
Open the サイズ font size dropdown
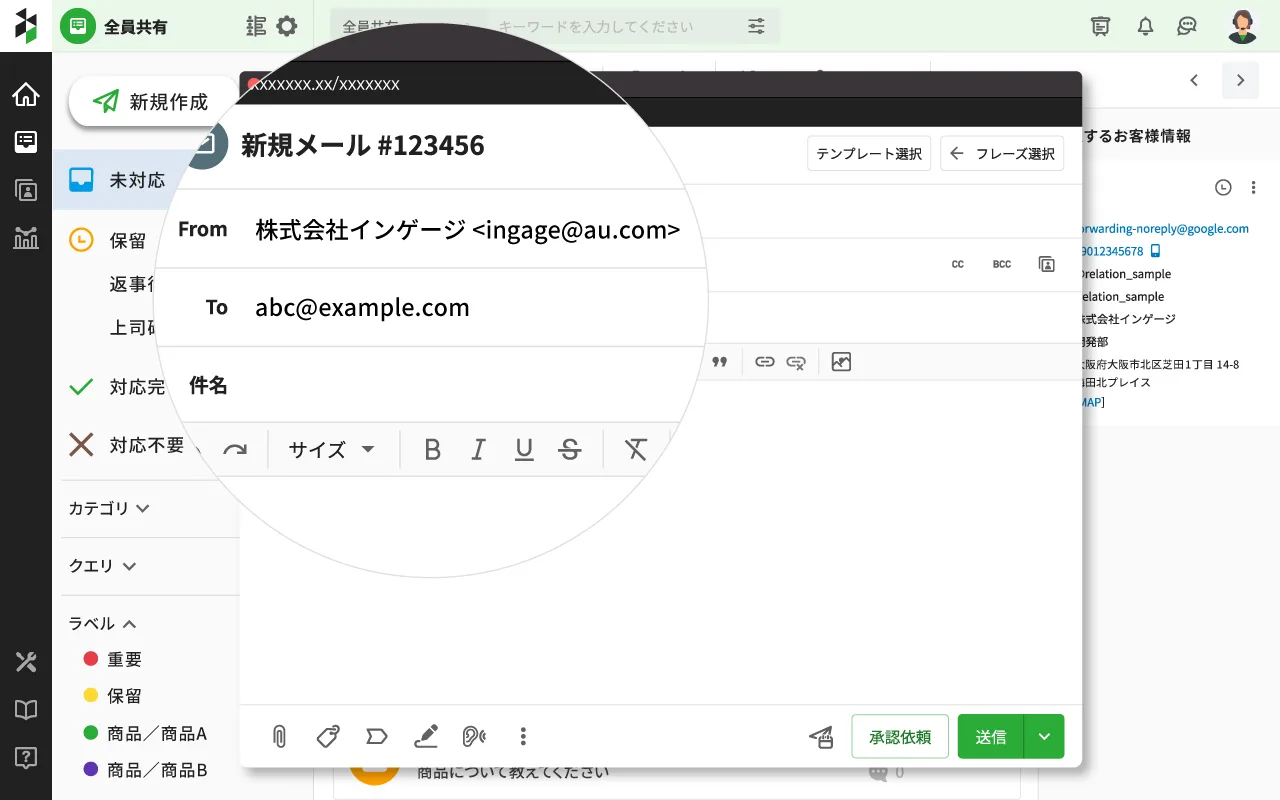tap(332, 450)
